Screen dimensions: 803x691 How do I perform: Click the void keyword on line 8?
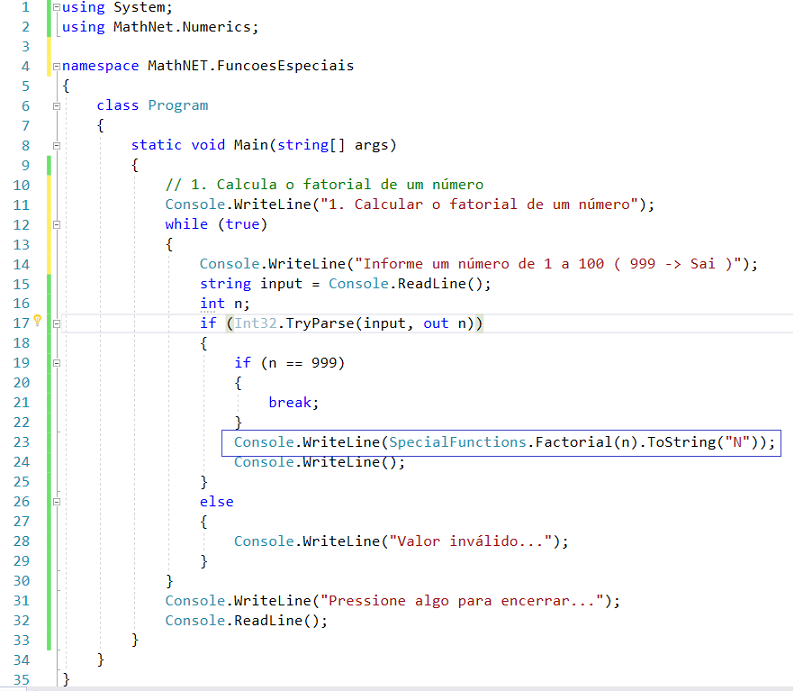click(x=208, y=145)
